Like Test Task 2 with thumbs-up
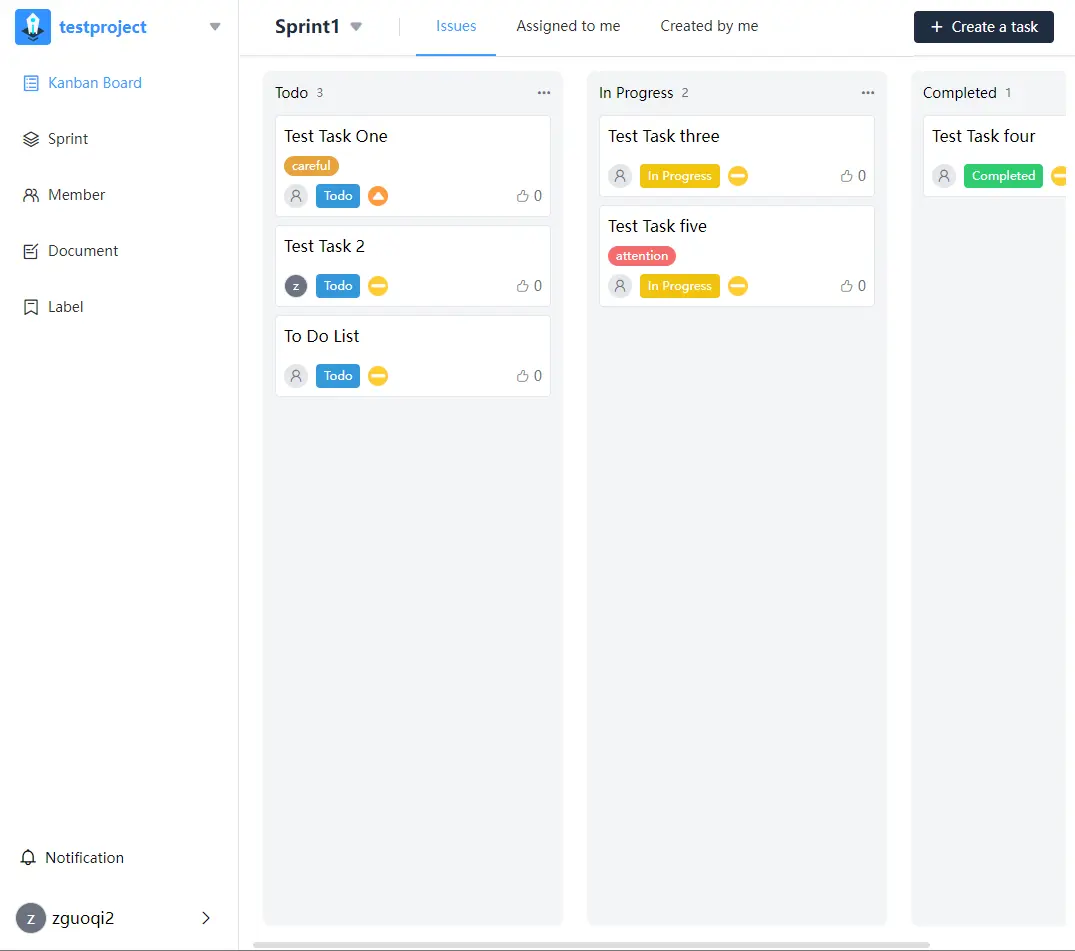Viewport: 1075px width, 951px height. (x=523, y=286)
